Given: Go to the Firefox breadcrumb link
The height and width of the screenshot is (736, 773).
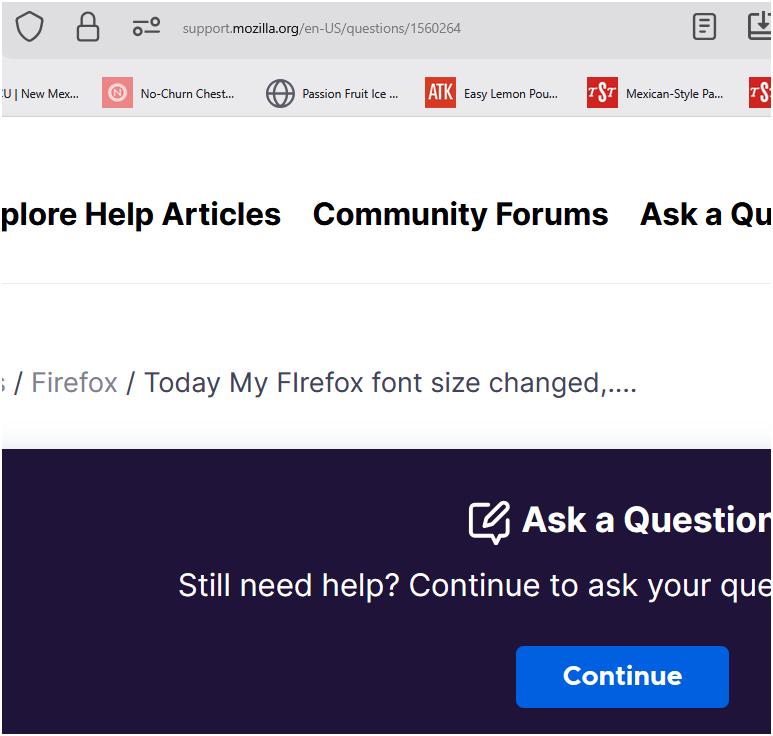Looking at the screenshot, I should [75, 383].
